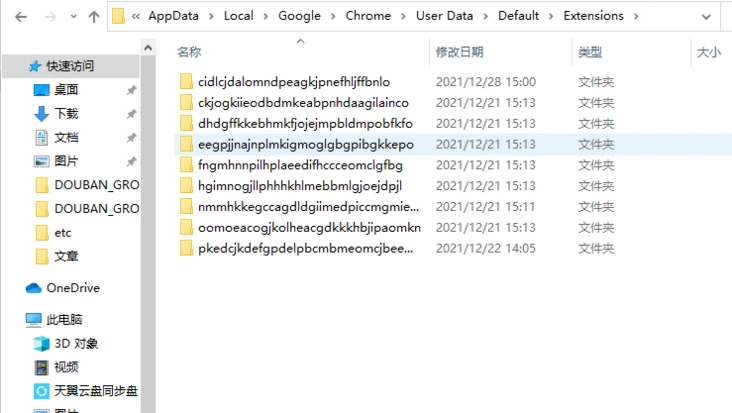Screen dimensions: 732x413
Task: Open the chevron after Extensions breadcrumb
Action: (636, 16)
